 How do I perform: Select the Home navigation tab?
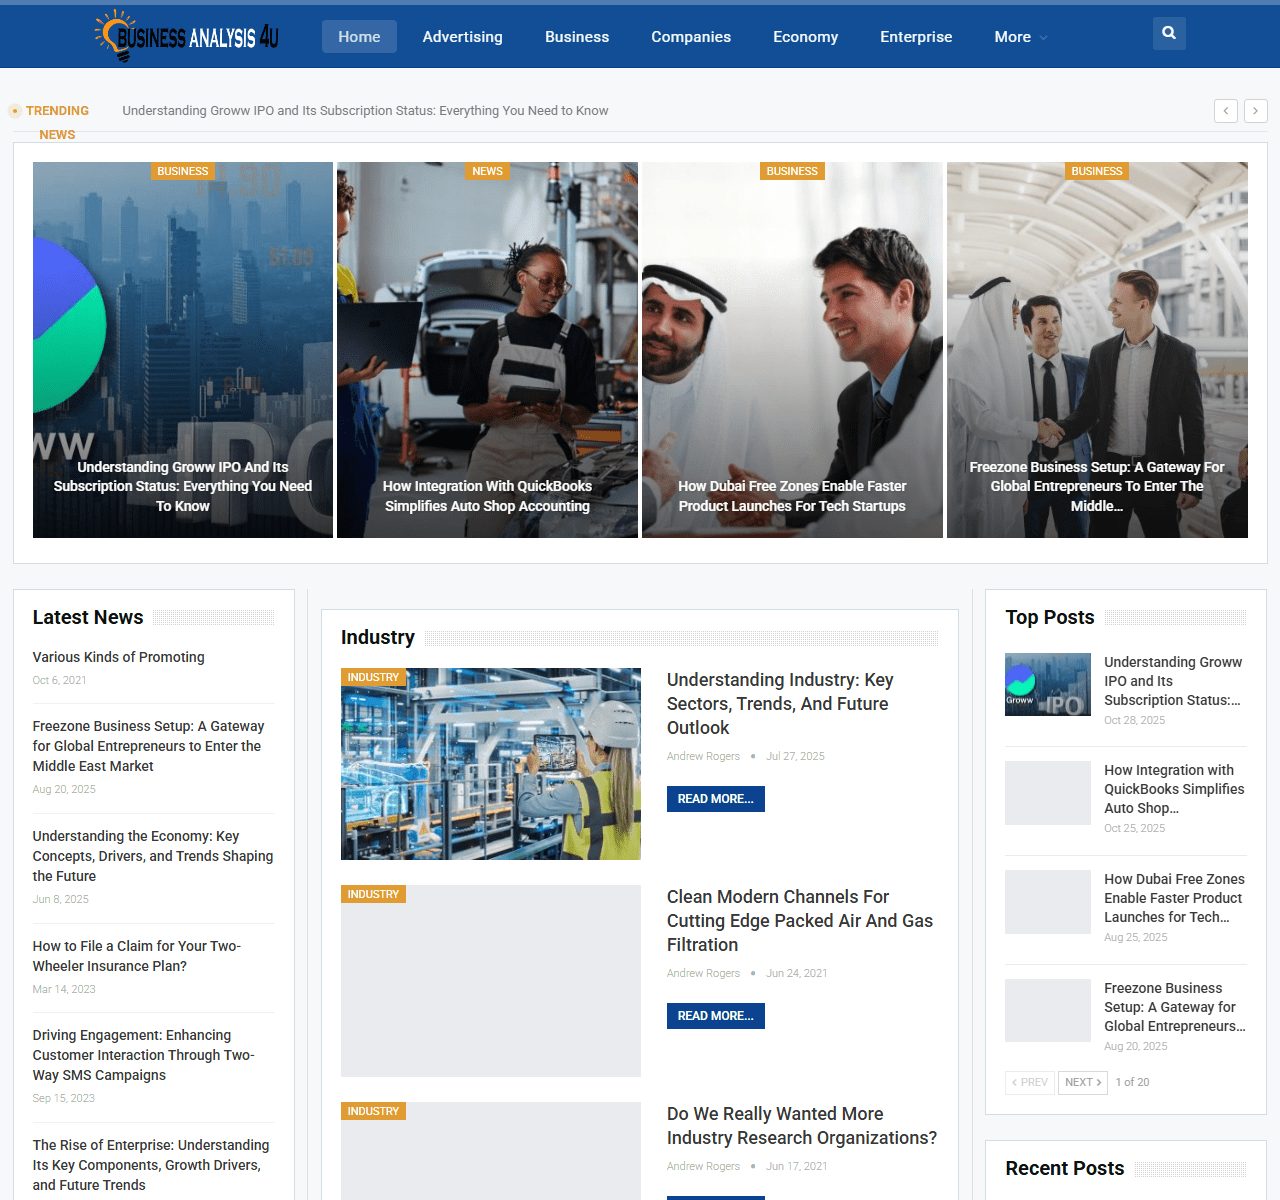tap(359, 37)
